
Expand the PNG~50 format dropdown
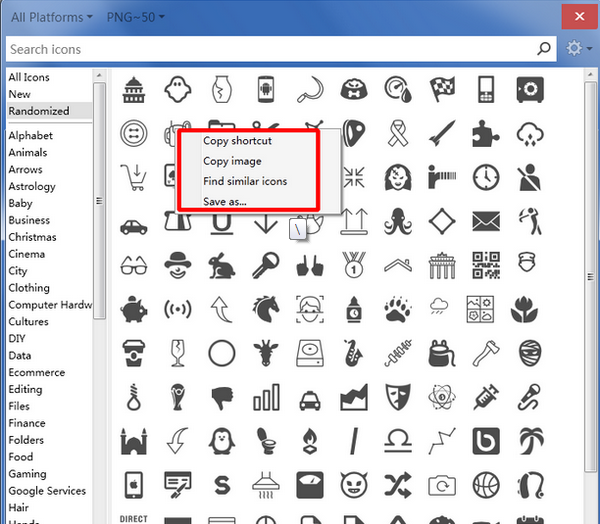pyautogui.click(x=134, y=17)
